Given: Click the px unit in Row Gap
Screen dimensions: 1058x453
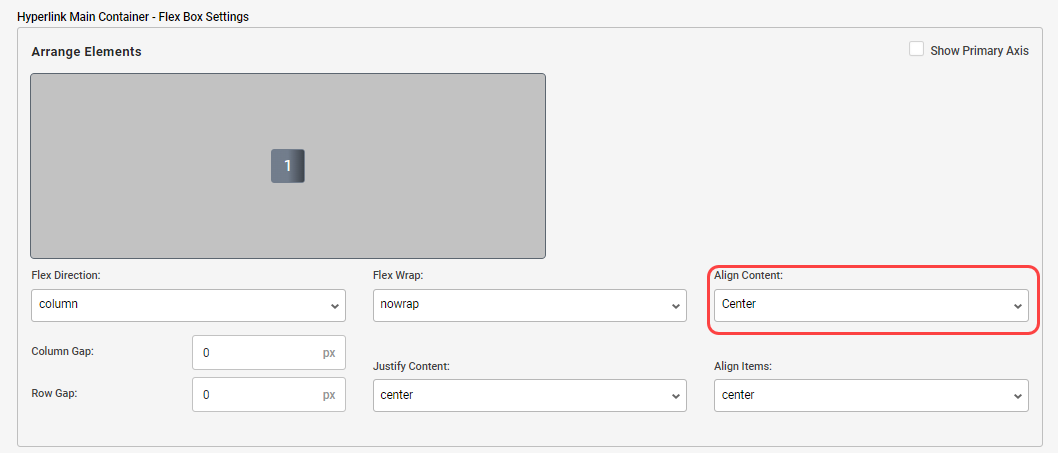Looking at the screenshot, I should pyautogui.click(x=329, y=395).
